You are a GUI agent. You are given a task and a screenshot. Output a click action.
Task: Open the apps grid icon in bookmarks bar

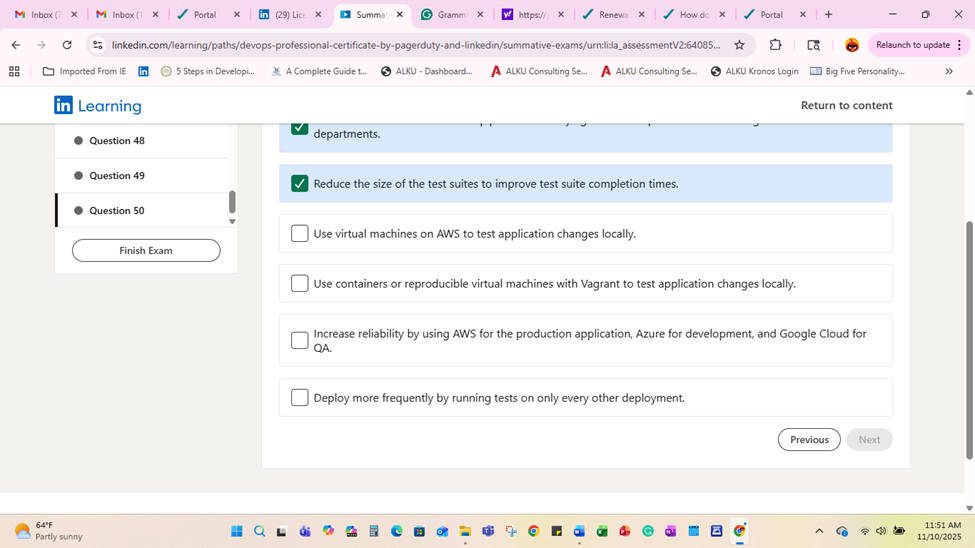coord(14,72)
